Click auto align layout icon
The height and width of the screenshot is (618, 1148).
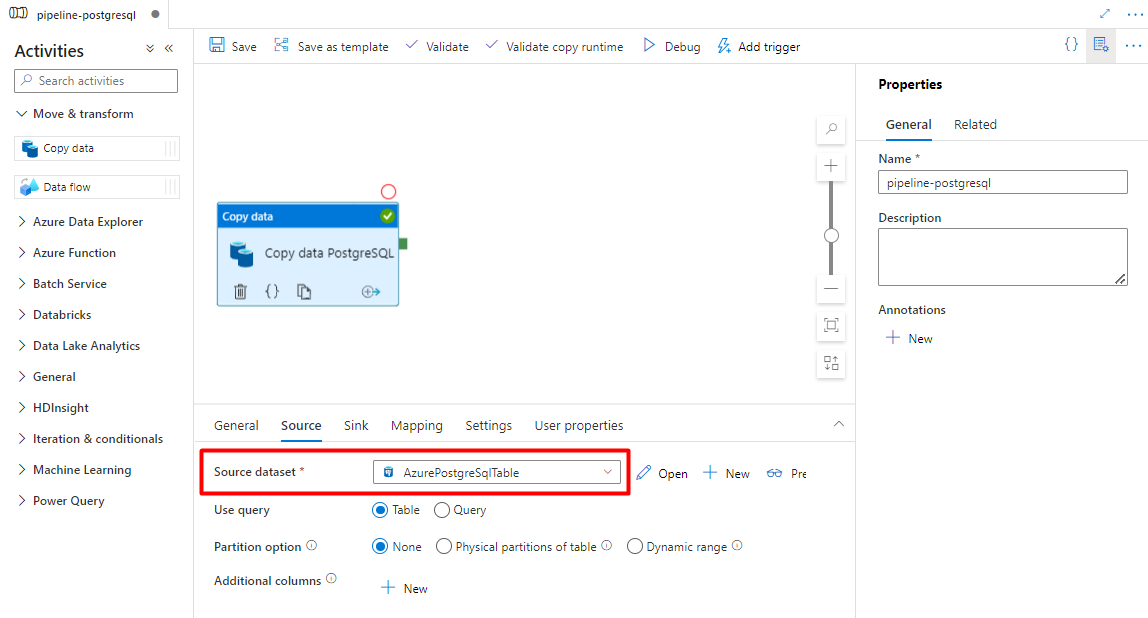point(831,363)
